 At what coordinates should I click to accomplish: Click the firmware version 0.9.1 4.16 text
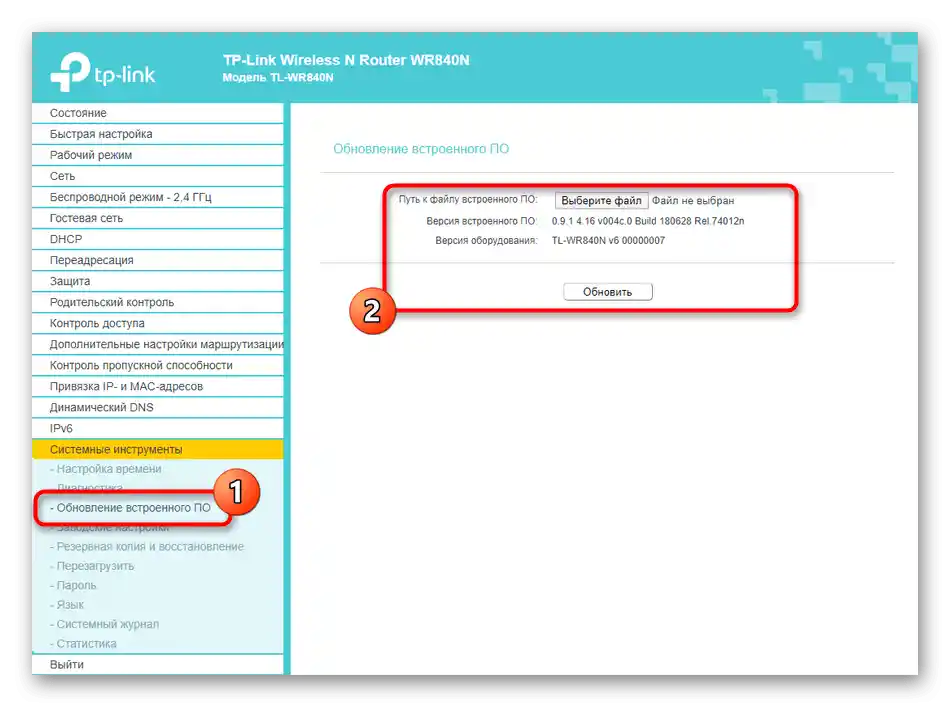648,221
